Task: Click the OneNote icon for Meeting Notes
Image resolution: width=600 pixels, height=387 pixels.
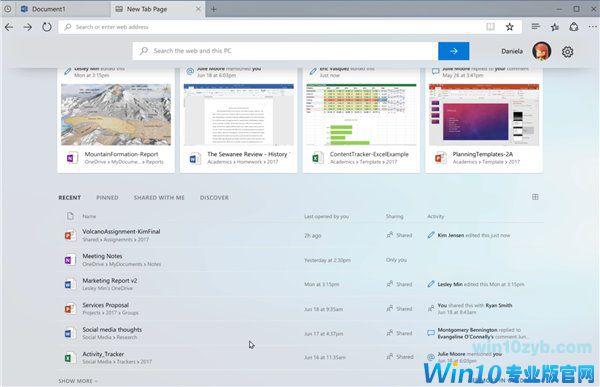Action: (70, 260)
